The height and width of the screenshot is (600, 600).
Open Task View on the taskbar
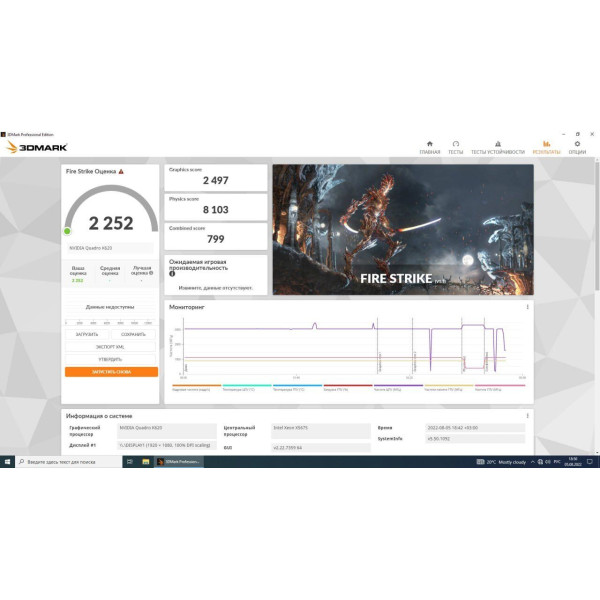[x=130, y=462]
